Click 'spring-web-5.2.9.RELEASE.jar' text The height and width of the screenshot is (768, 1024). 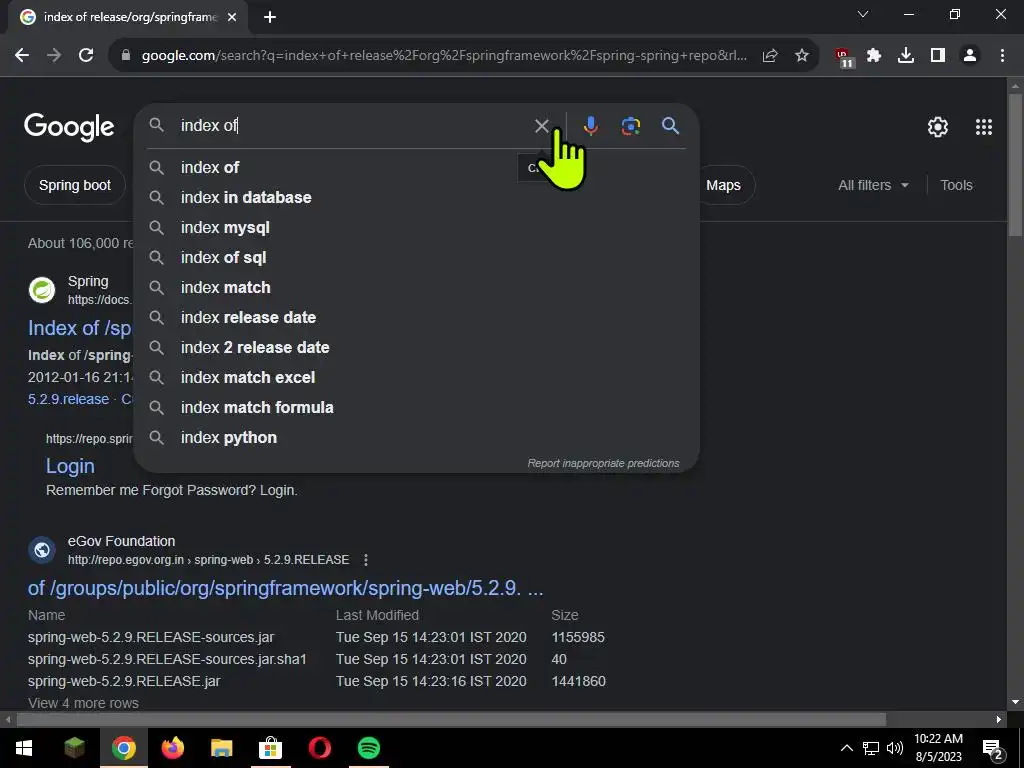(124, 681)
